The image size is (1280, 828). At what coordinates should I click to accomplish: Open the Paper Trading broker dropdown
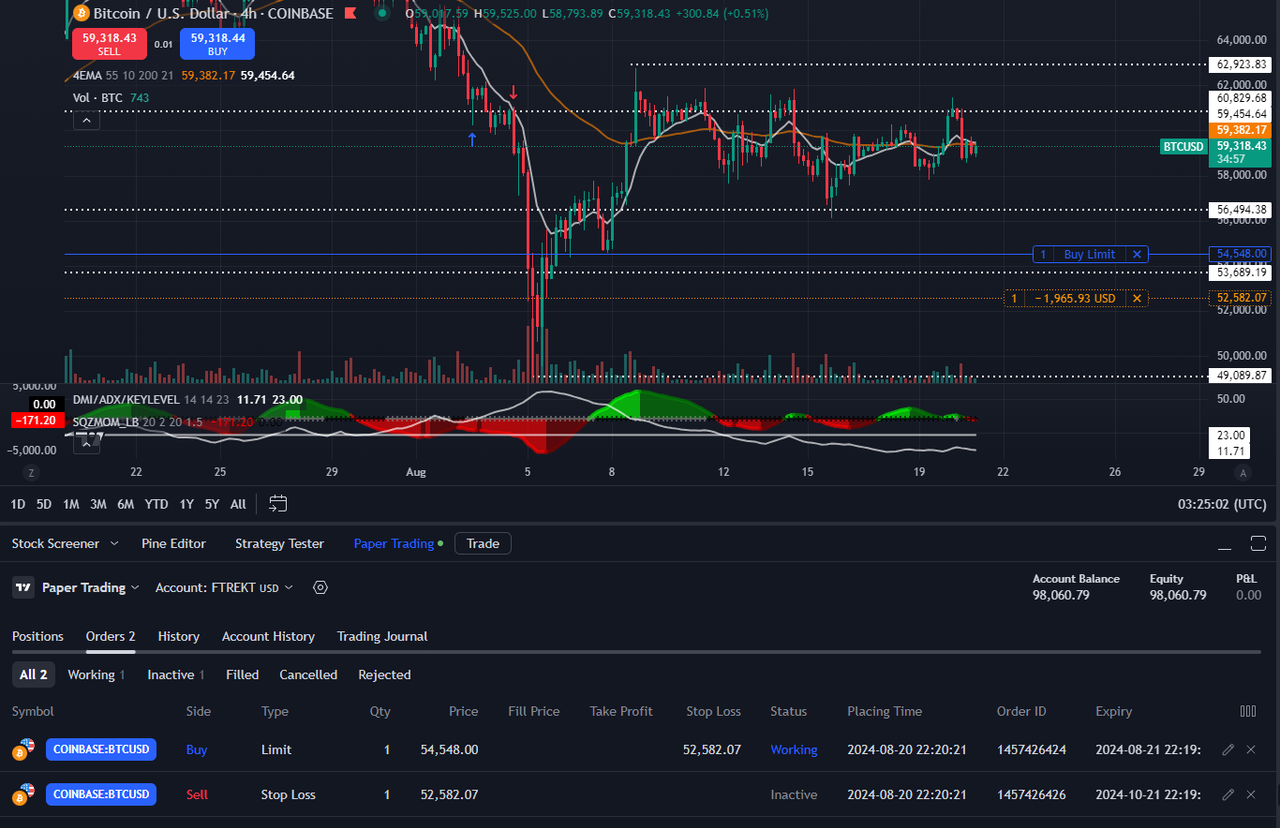[x=135, y=588]
